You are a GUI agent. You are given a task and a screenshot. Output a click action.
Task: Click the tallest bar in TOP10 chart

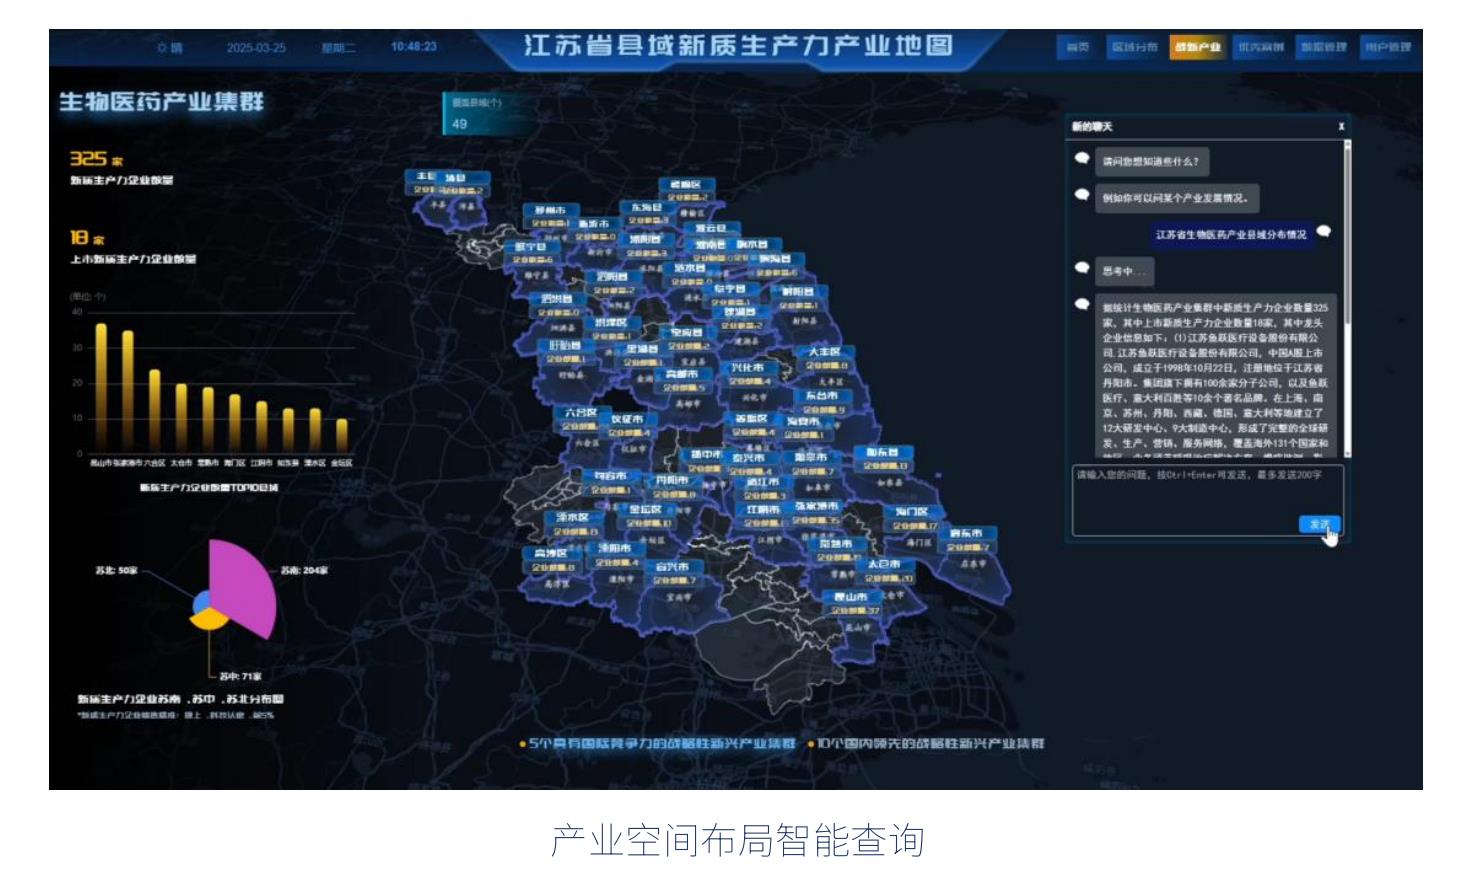tap(101, 388)
